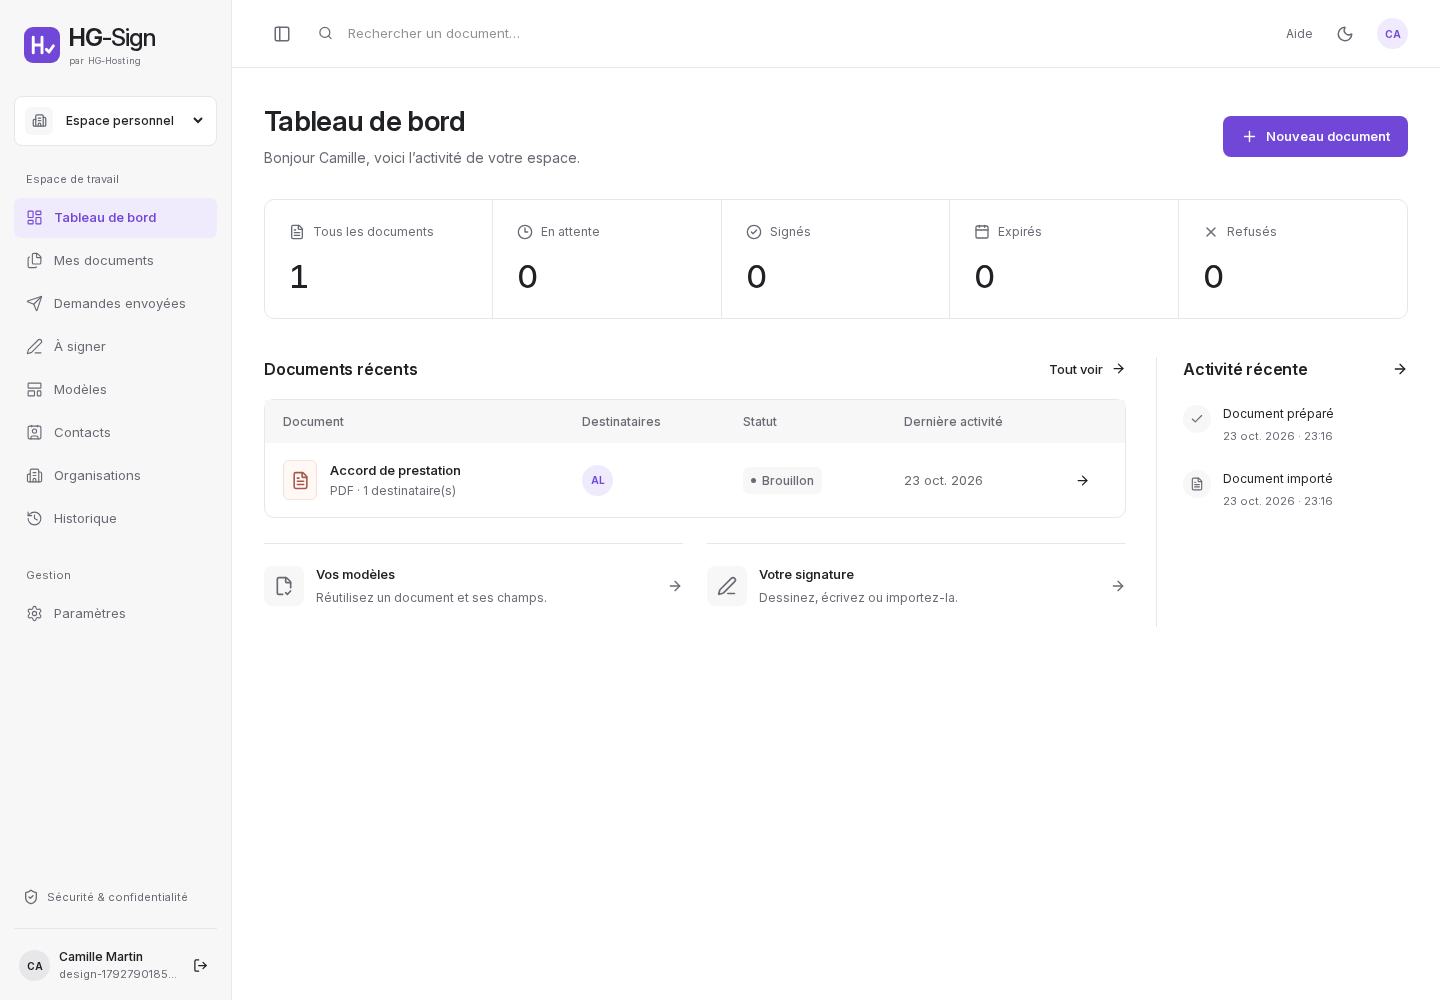Toggle dark mode with moon icon
Viewport: 1440px width, 1000px height.
pos(1345,34)
